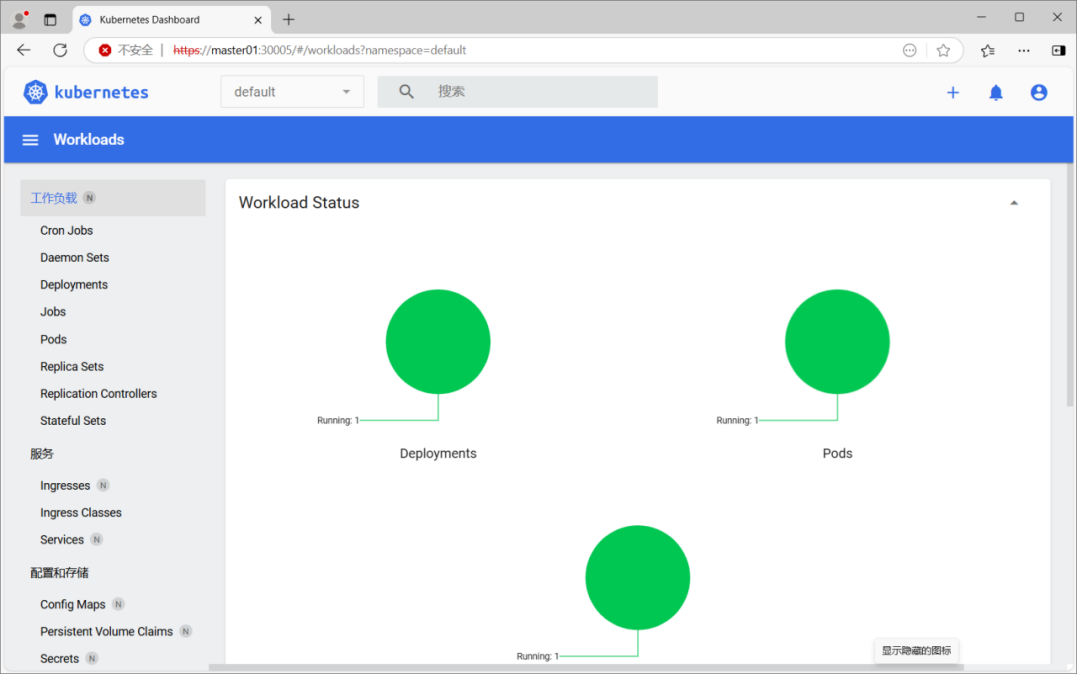The height and width of the screenshot is (675, 1078).
Task: Click the Pods green status circle
Action: point(837,342)
